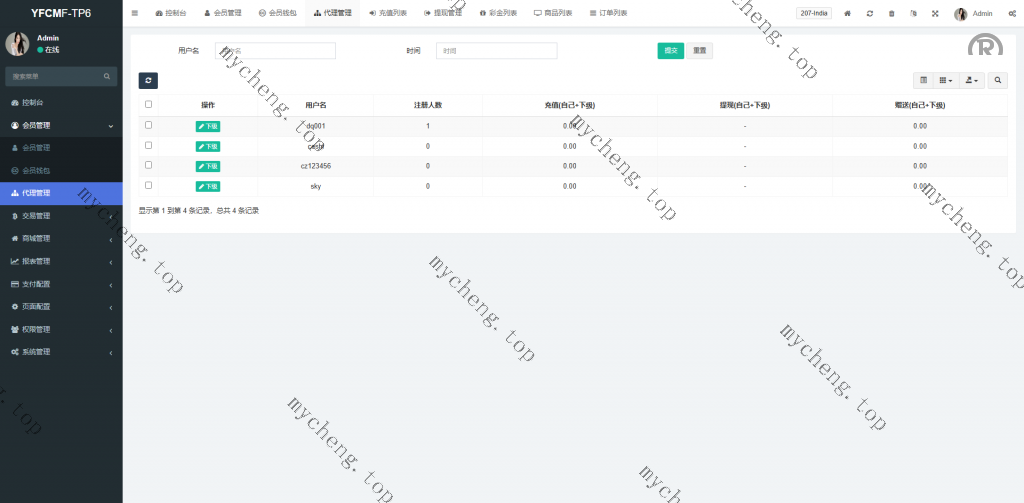Image resolution: width=1024 pixels, height=503 pixels.
Task: Enter fullscreen with the expand arrows icon
Action: tap(935, 14)
